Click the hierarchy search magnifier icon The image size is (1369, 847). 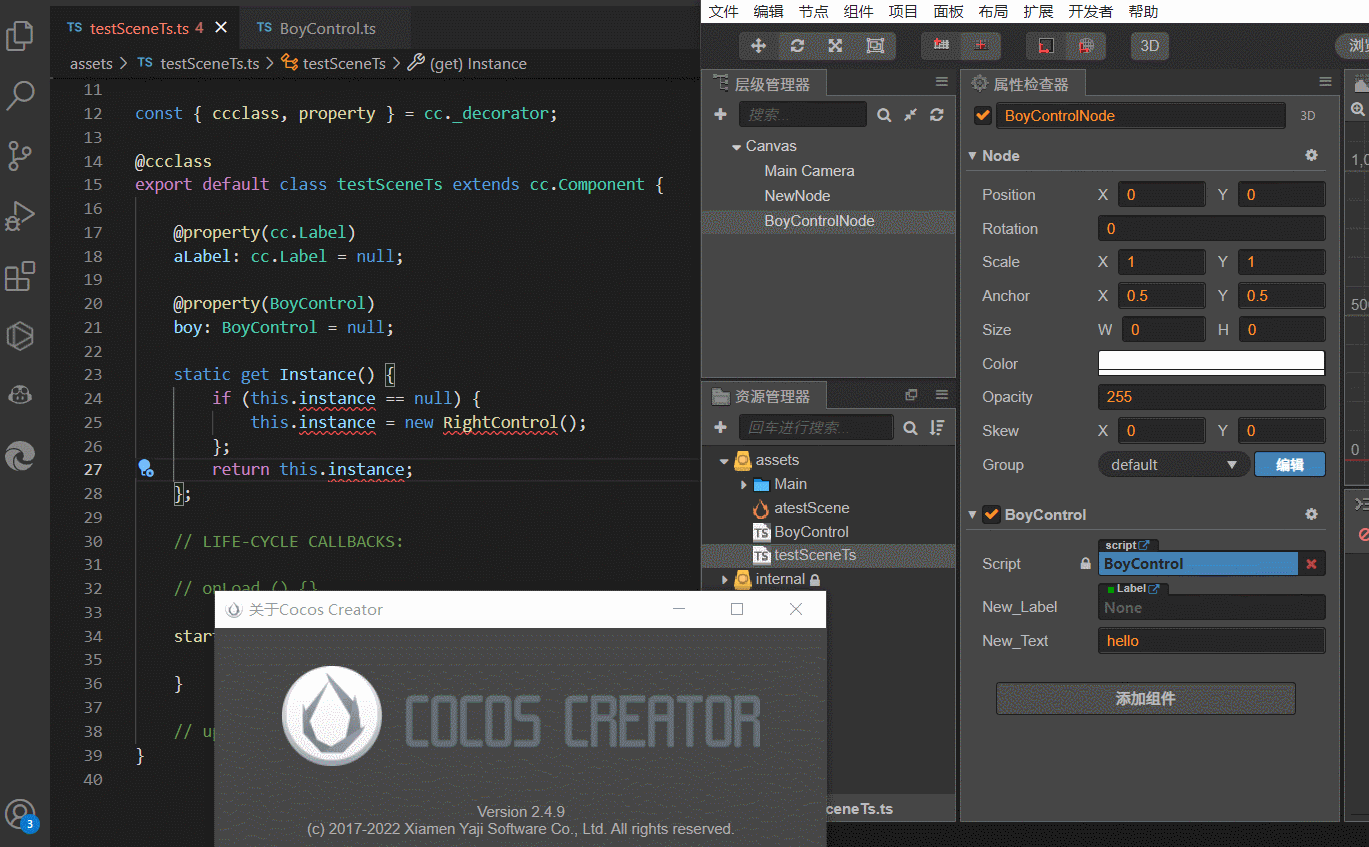[884, 115]
